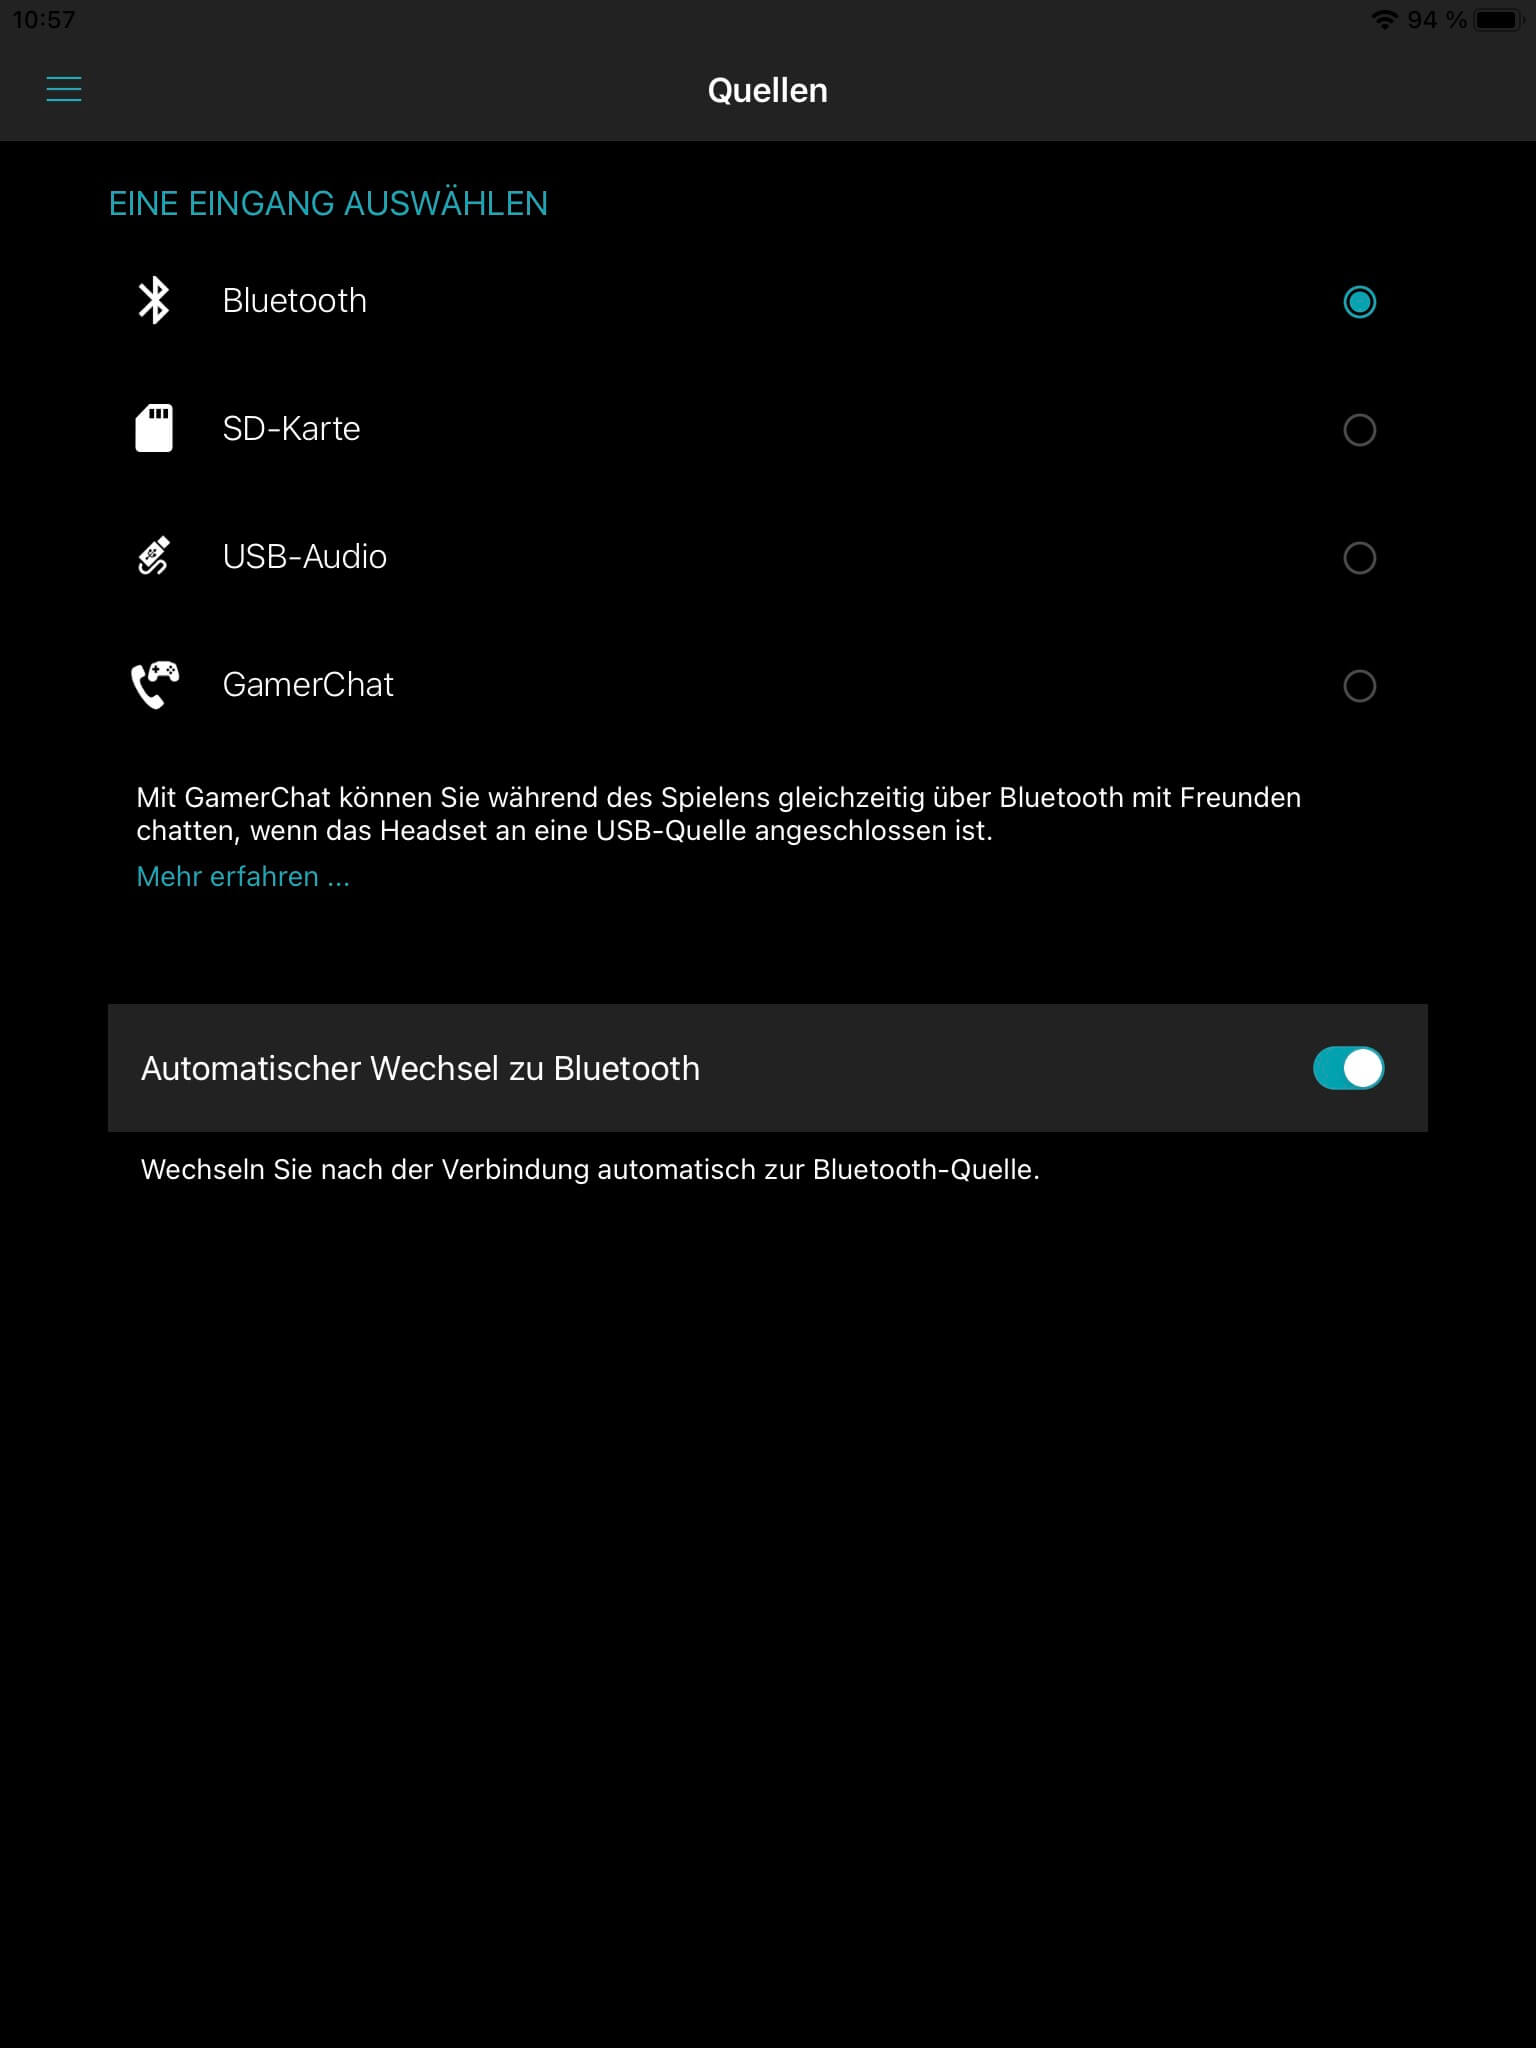Tap the battery status icon
This screenshot has height=2048, width=1536.
(x=1497, y=20)
